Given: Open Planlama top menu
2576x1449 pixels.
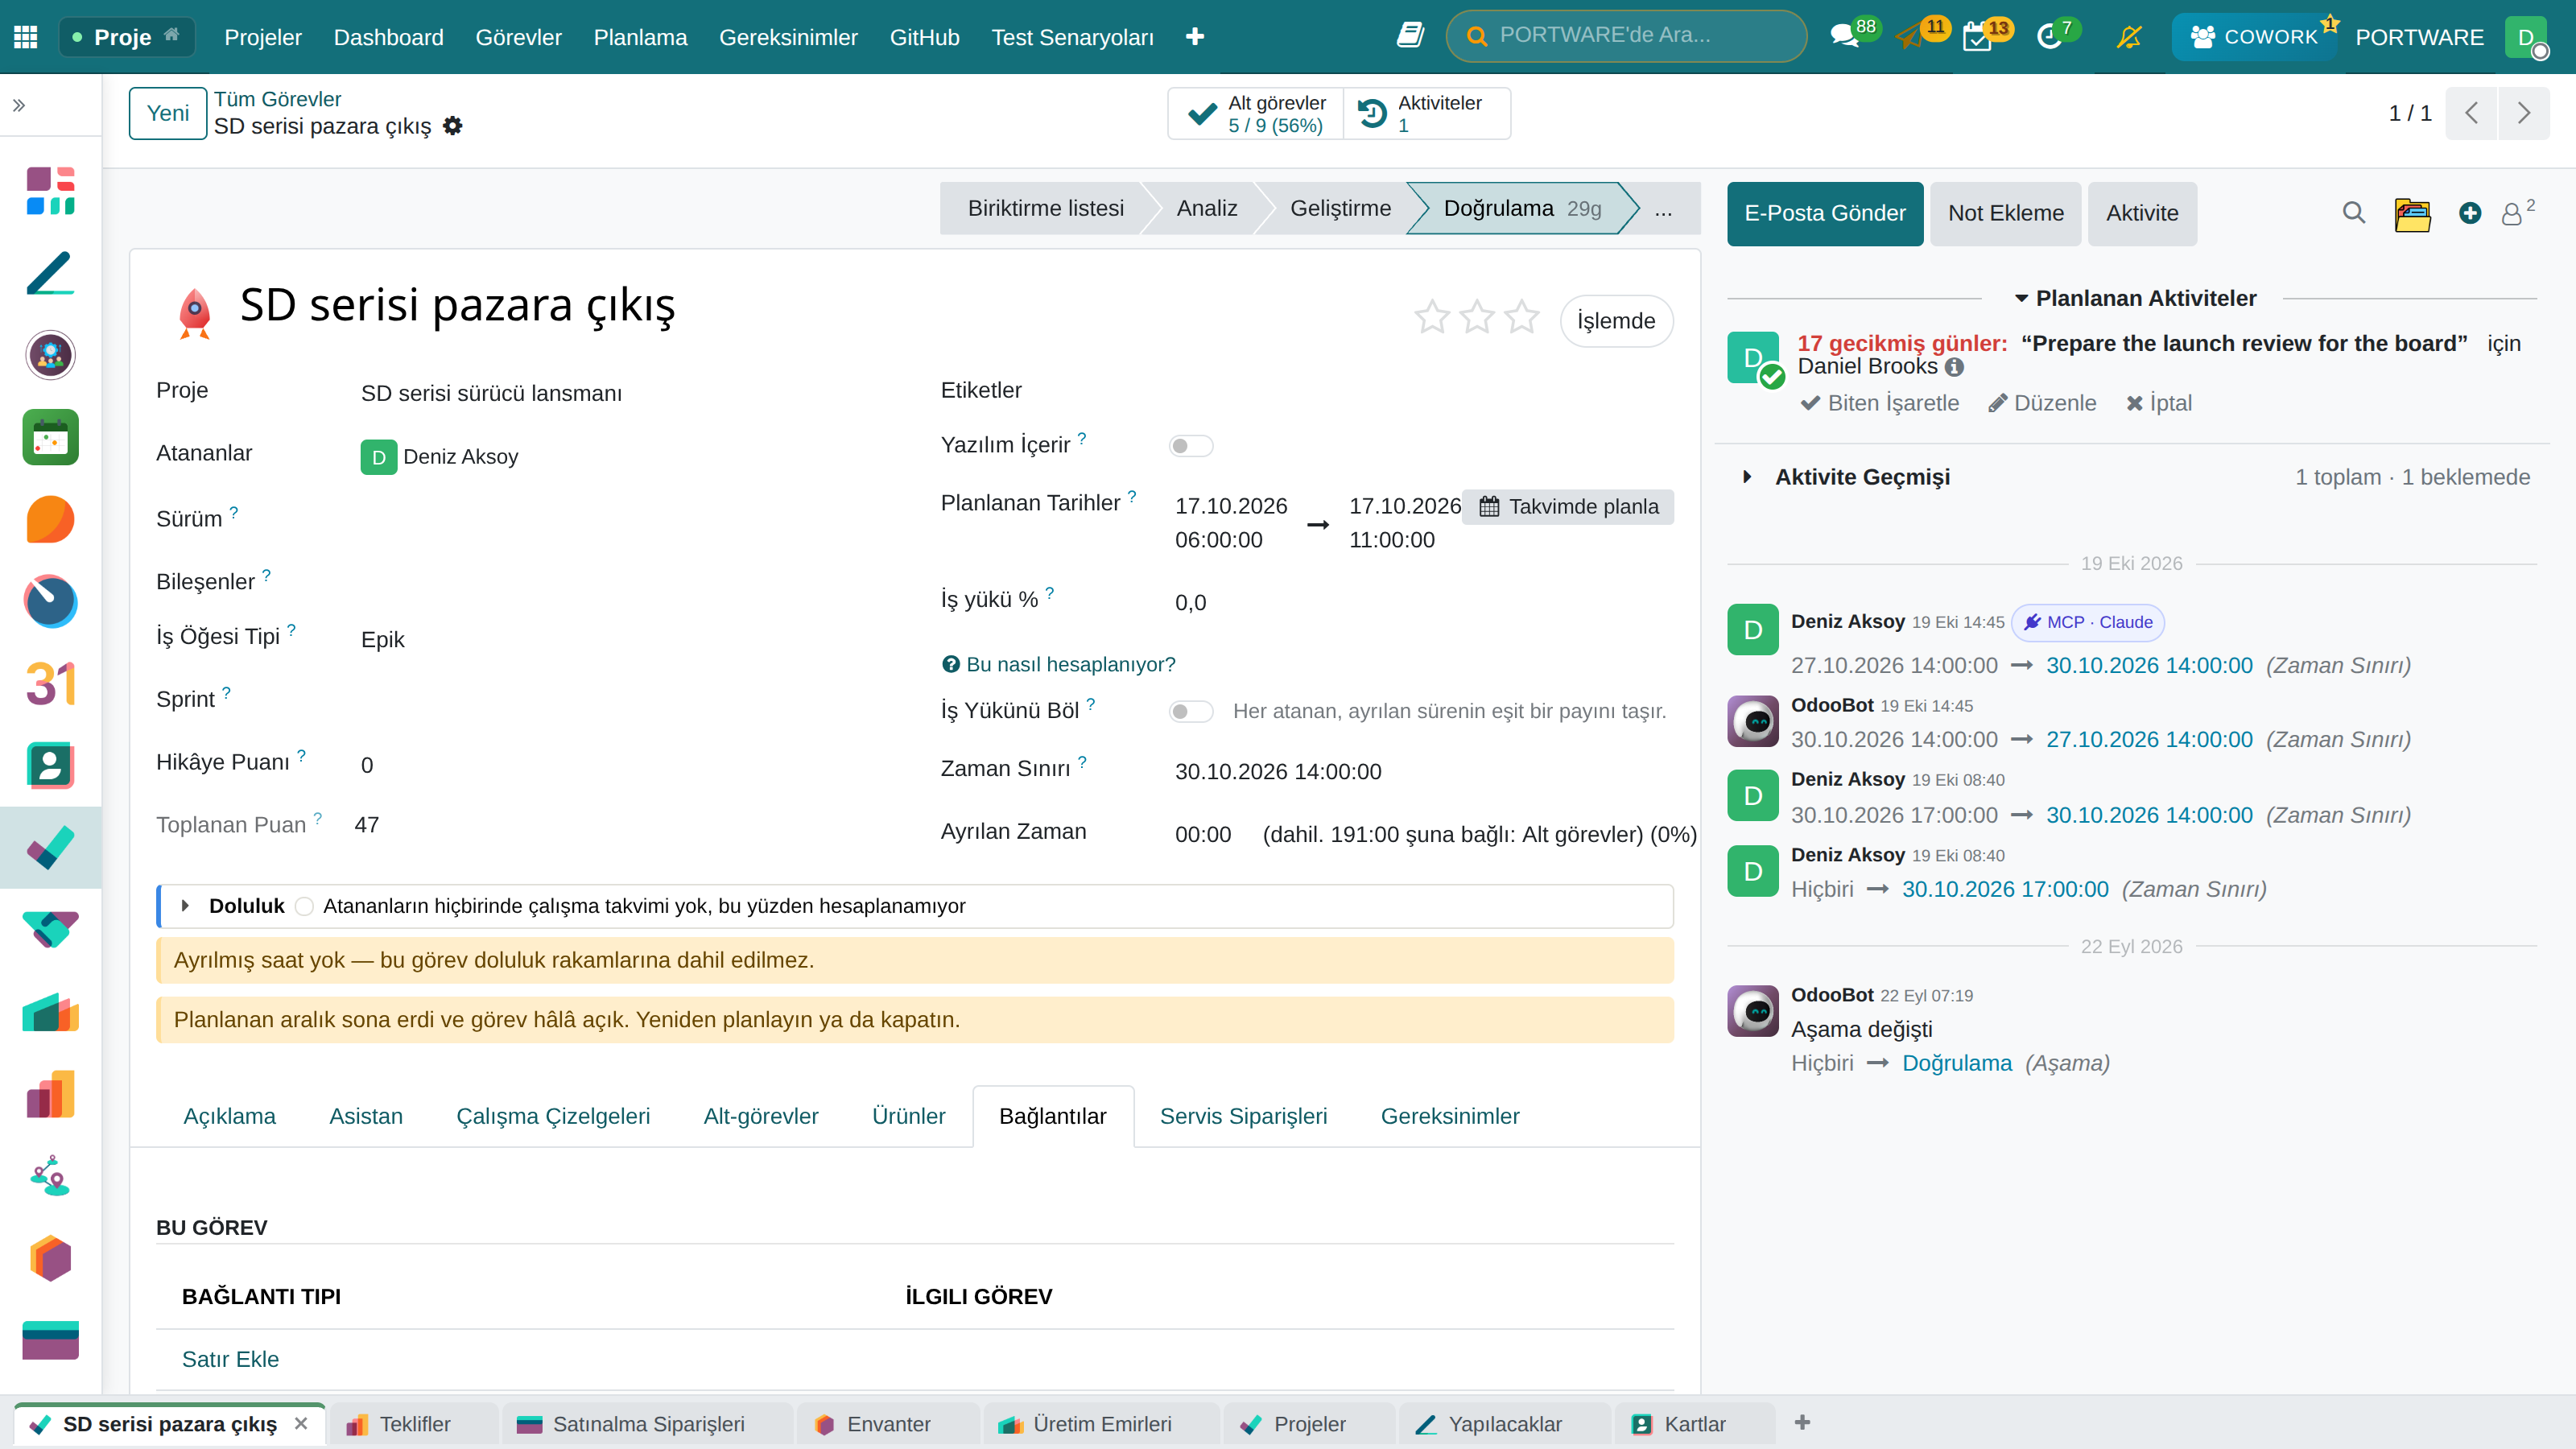Looking at the screenshot, I should (640, 37).
